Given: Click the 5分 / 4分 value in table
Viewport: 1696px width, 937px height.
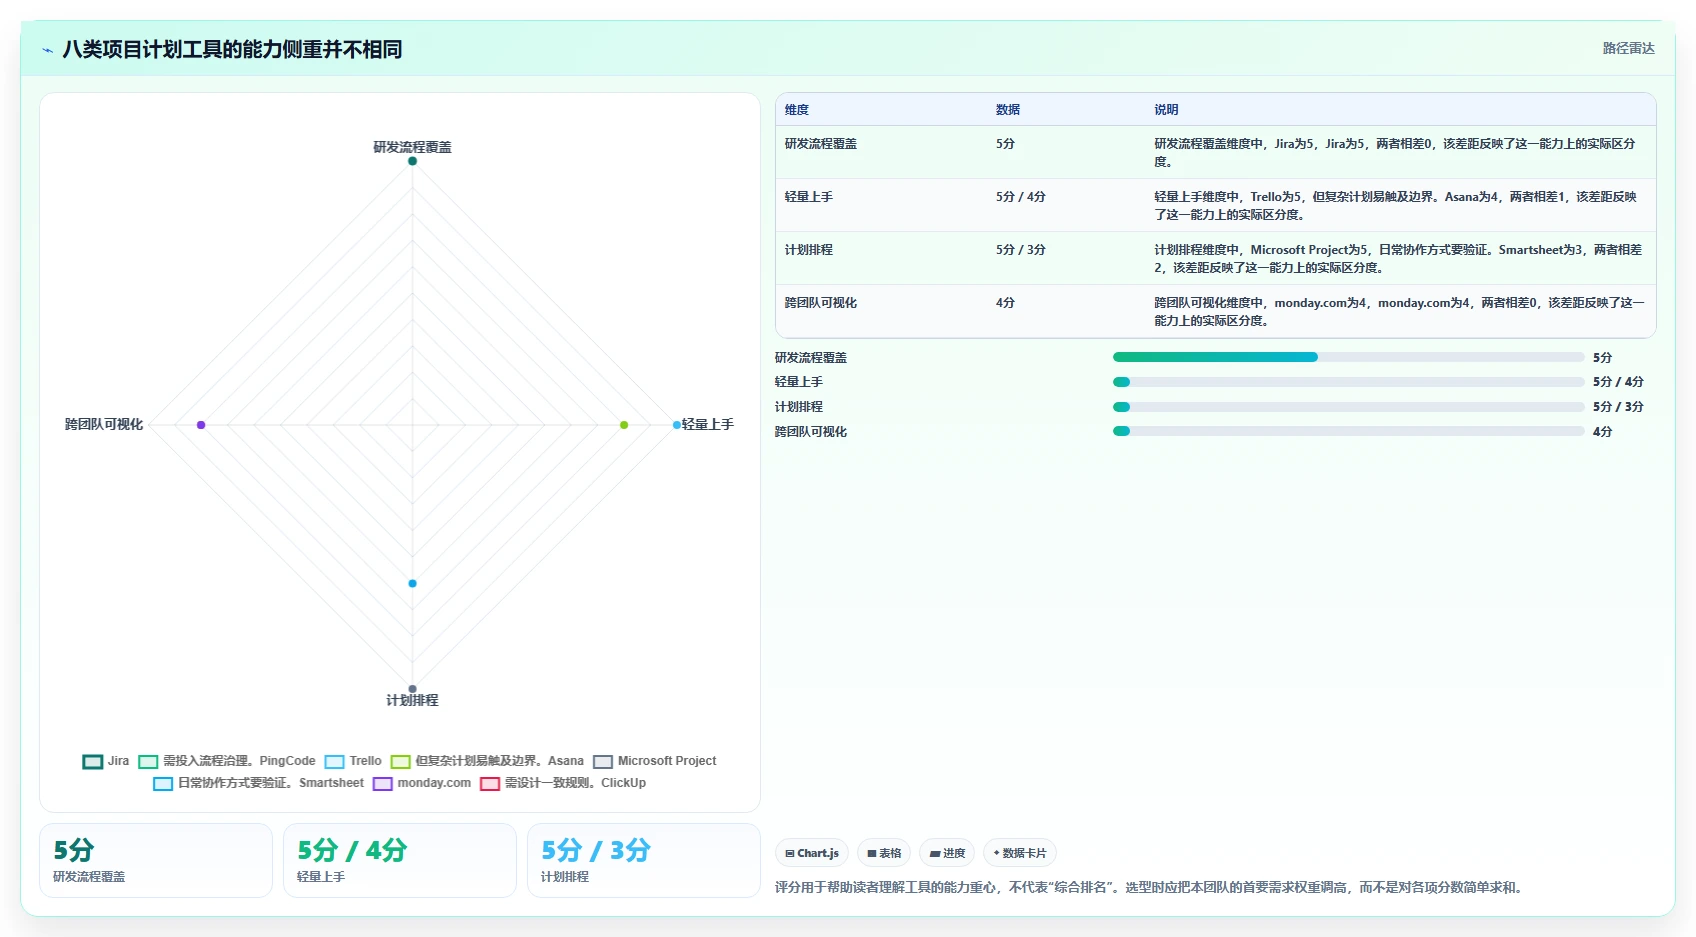Looking at the screenshot, I should pos(1021,197).
